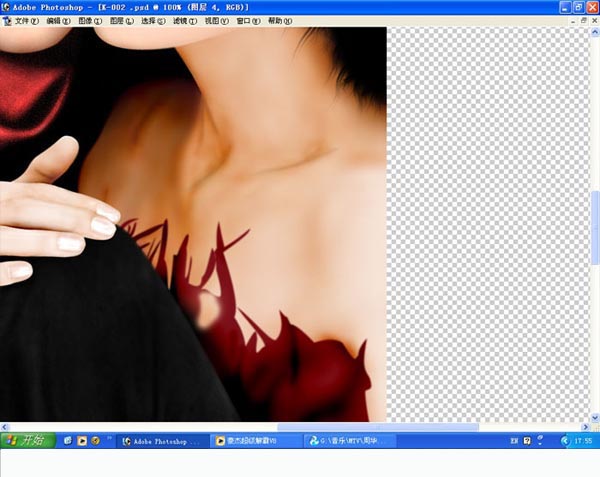Viewport: 600px width, 477px height.
Task: Click the EN language indicator
Action: click(x=514, y=441)
